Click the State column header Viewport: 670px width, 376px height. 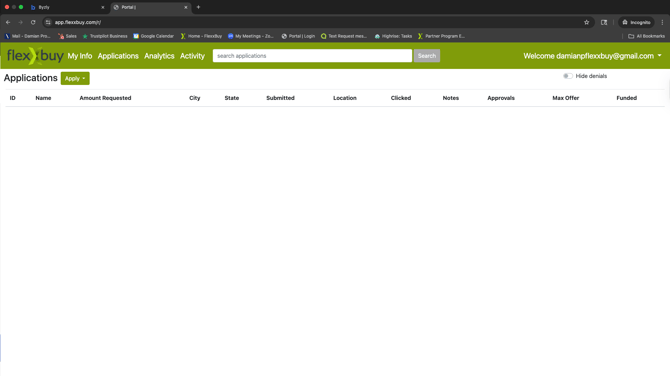tap(232, 98)
